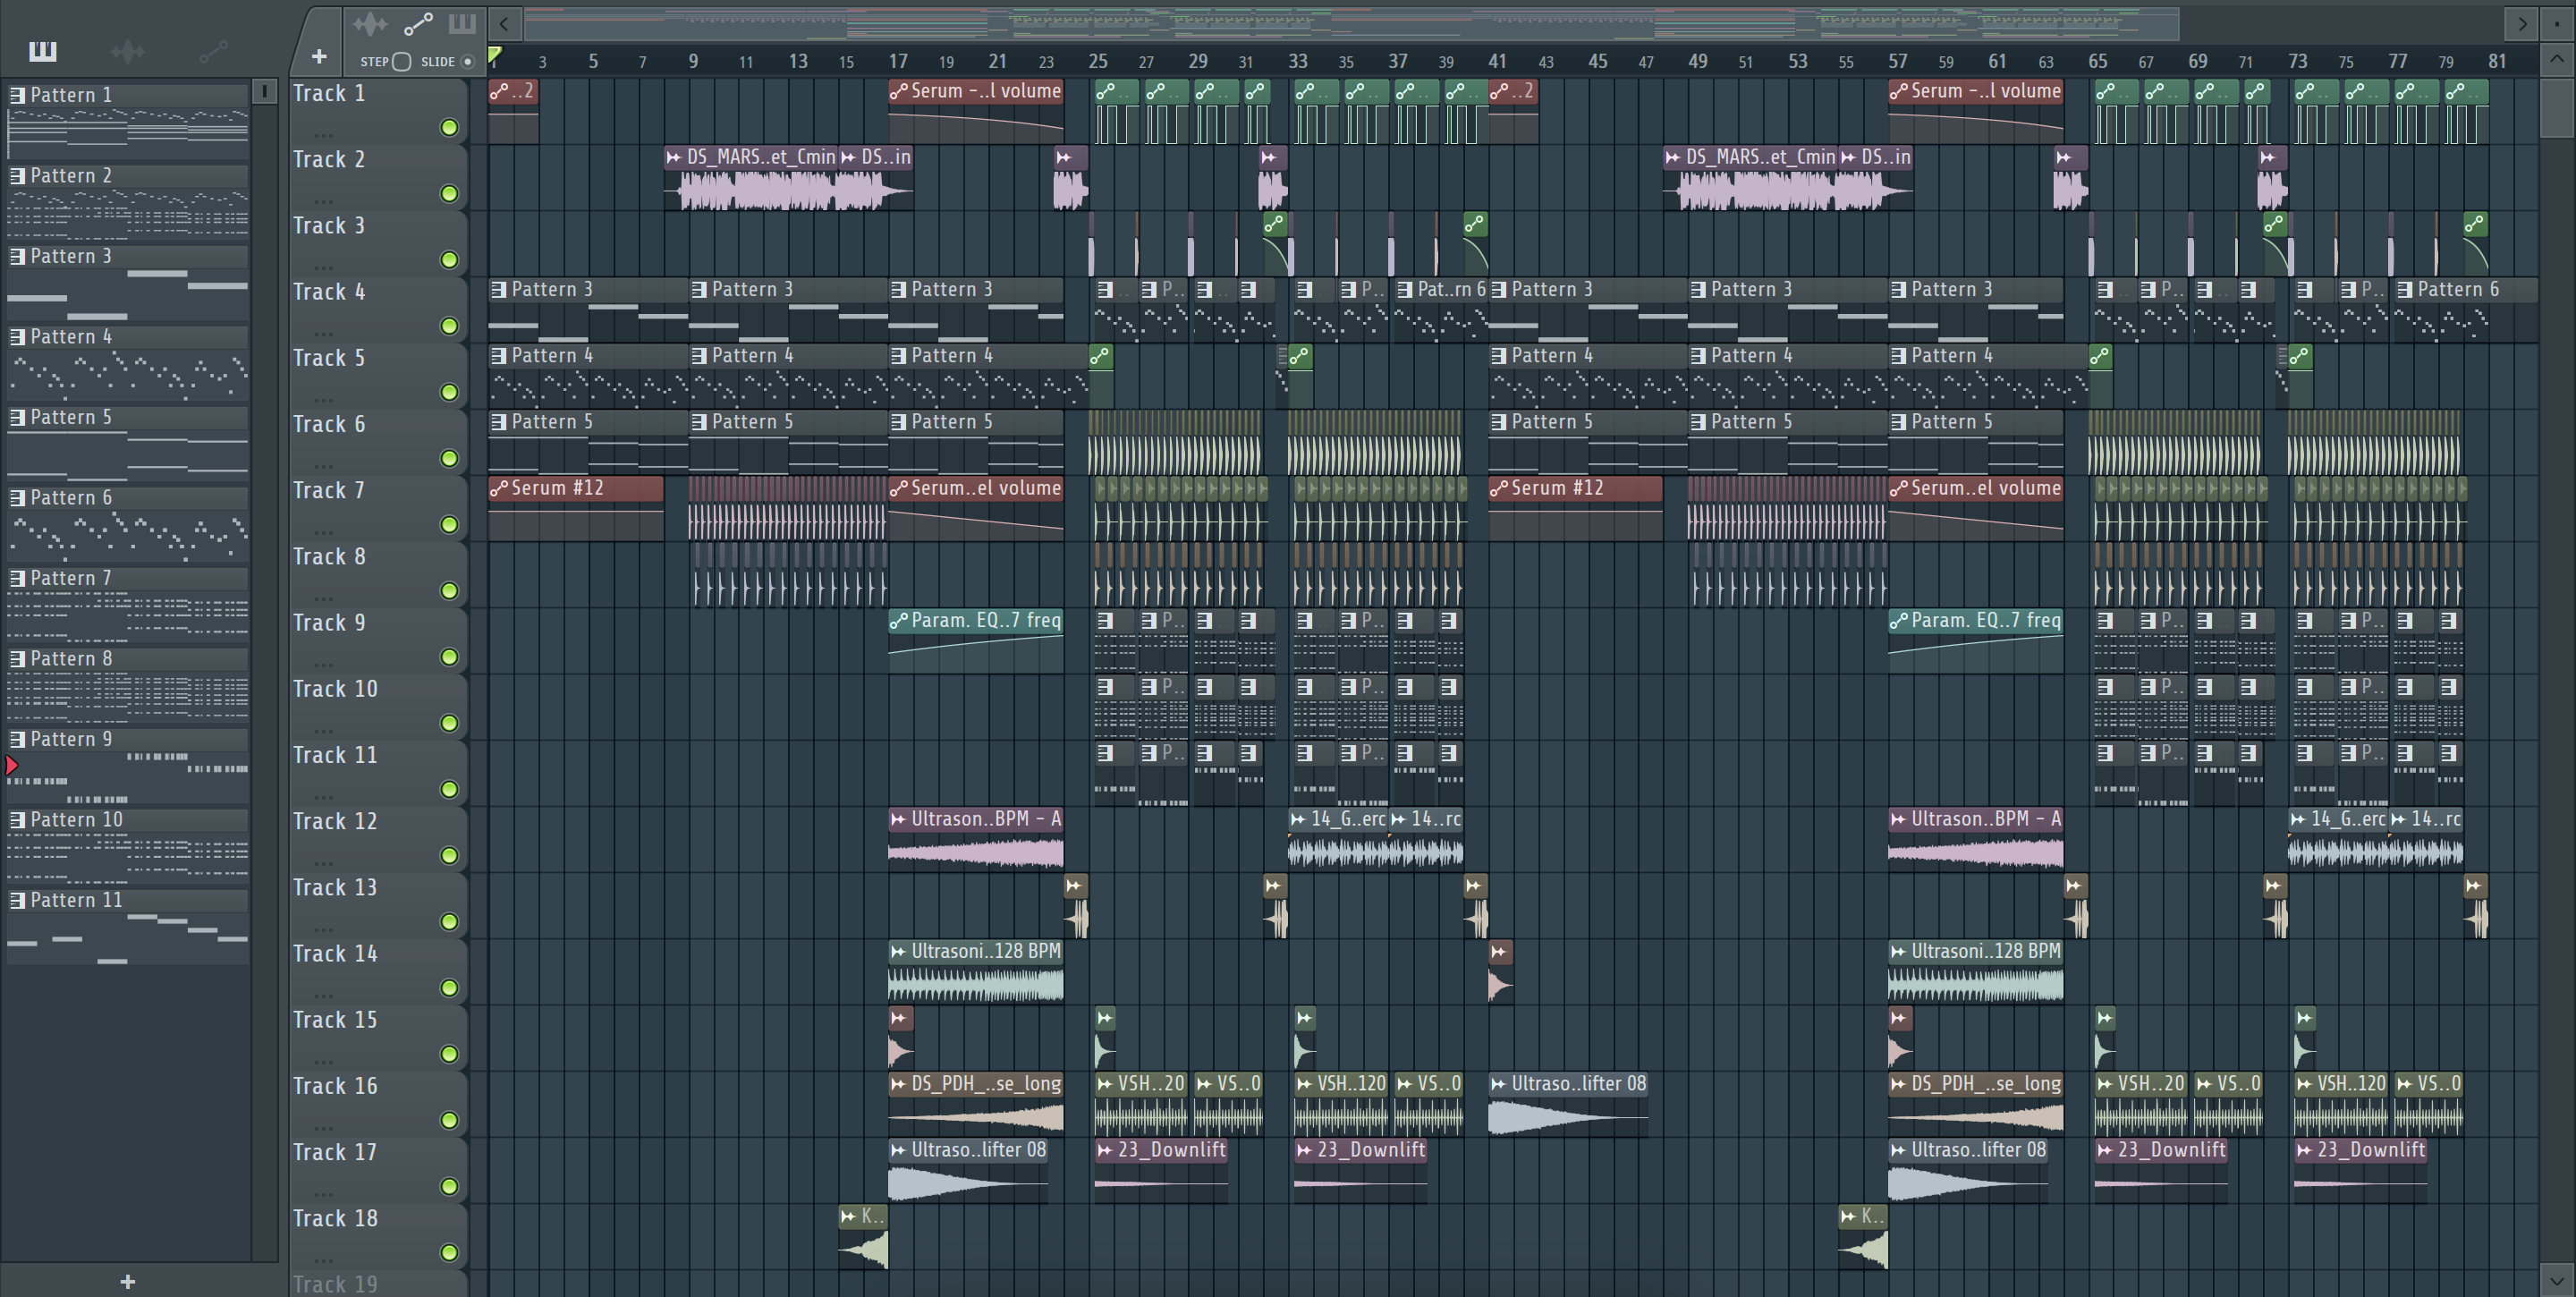
Task: Mute Track 13 with its green LED
Action: point(449,921)
